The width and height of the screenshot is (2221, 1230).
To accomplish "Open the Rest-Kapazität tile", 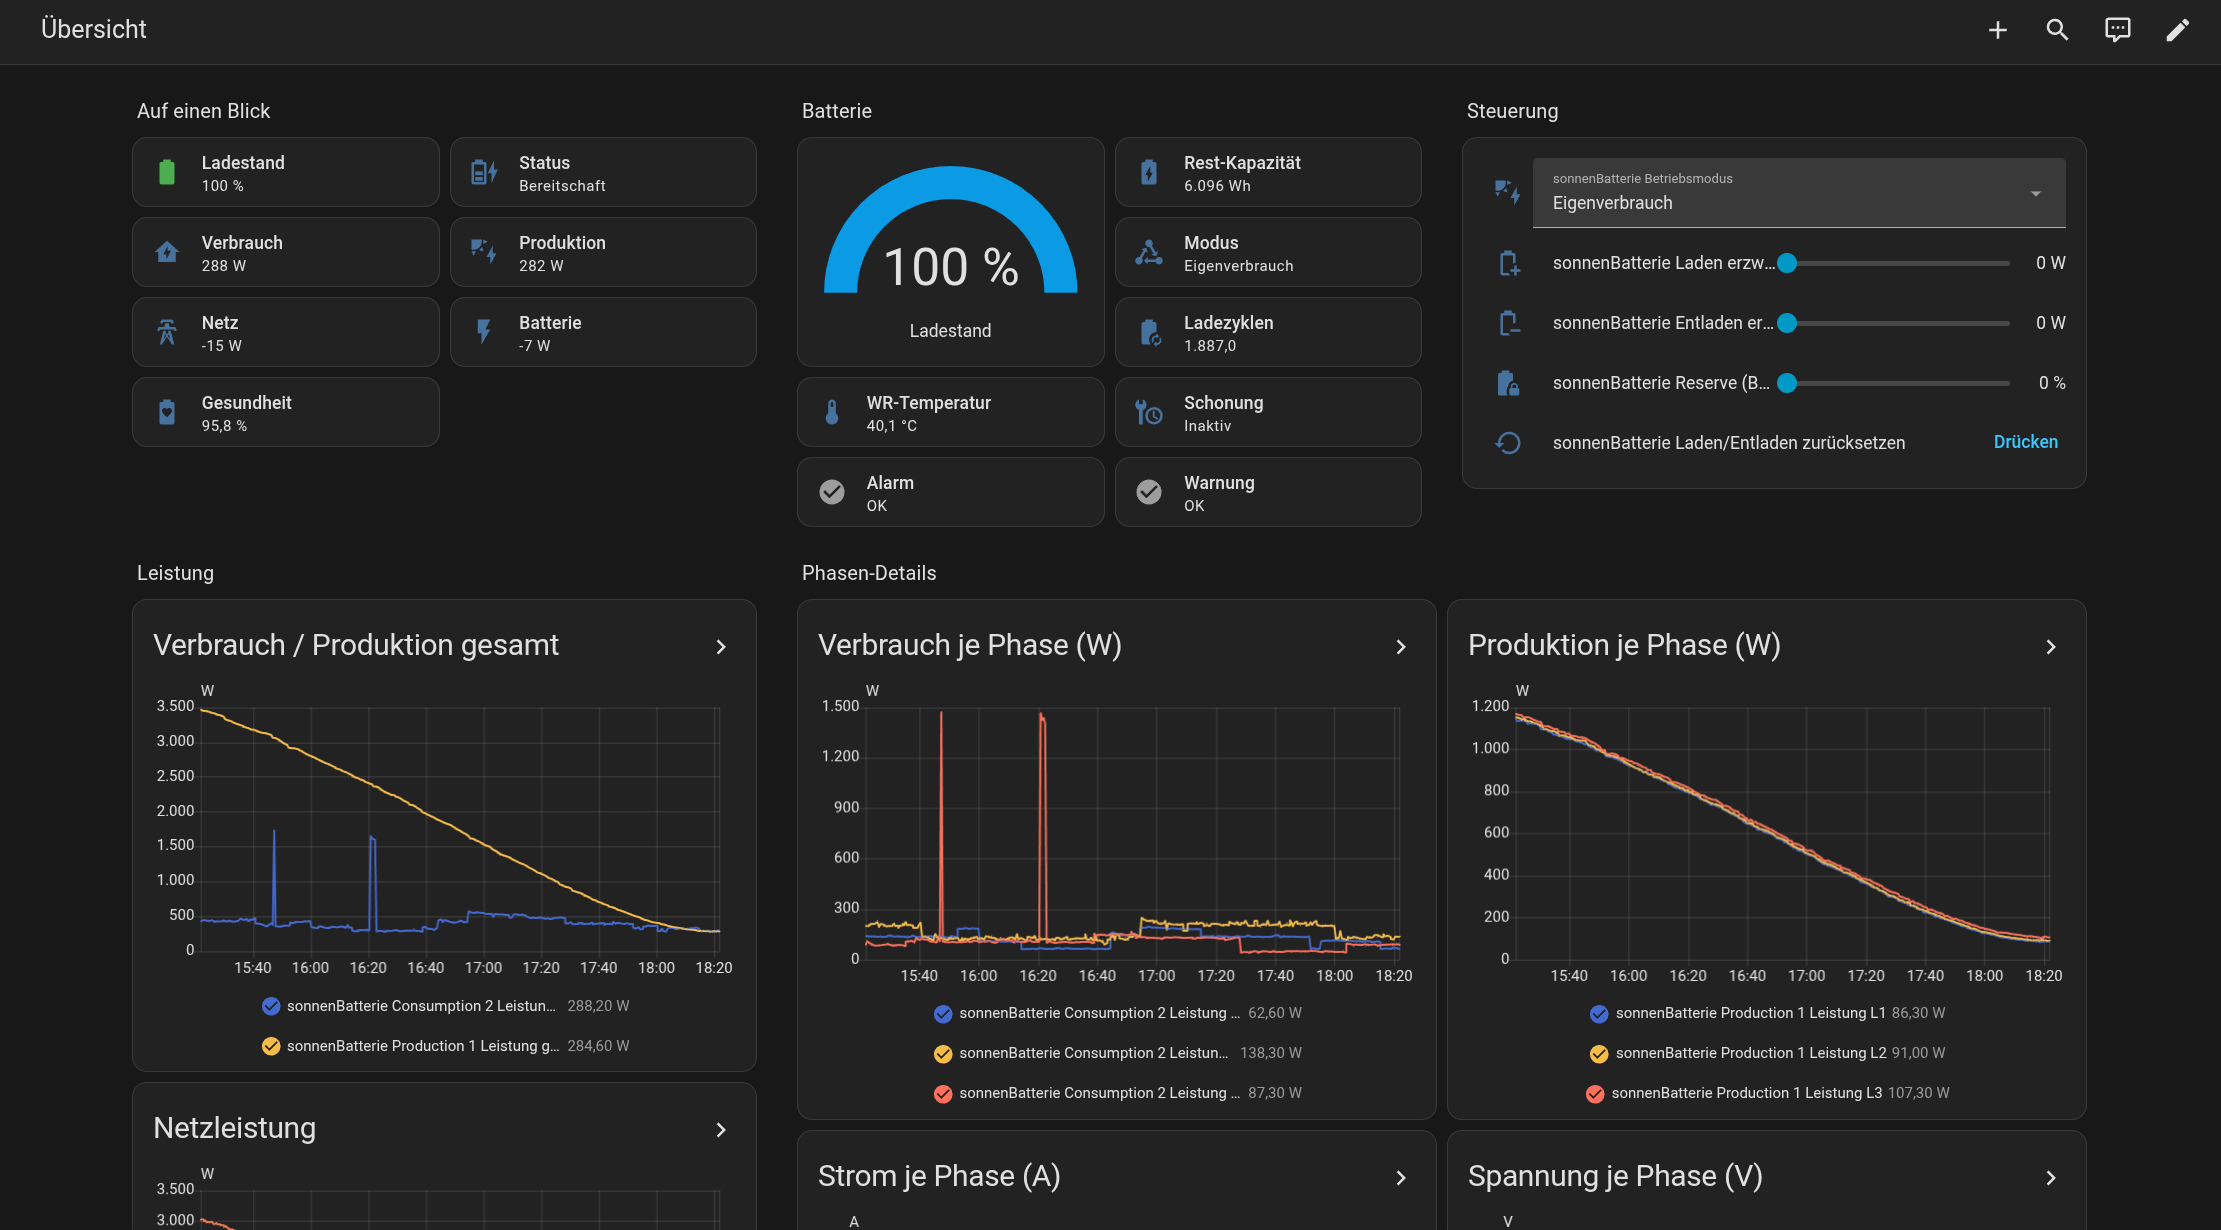I will (x=1268, y=172).
